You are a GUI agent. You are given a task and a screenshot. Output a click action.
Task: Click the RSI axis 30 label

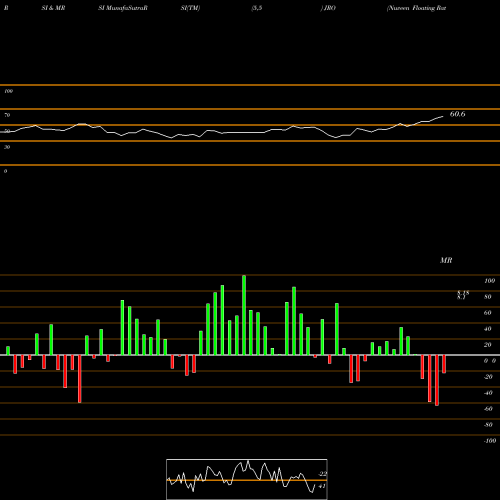(x=7, y=147)
